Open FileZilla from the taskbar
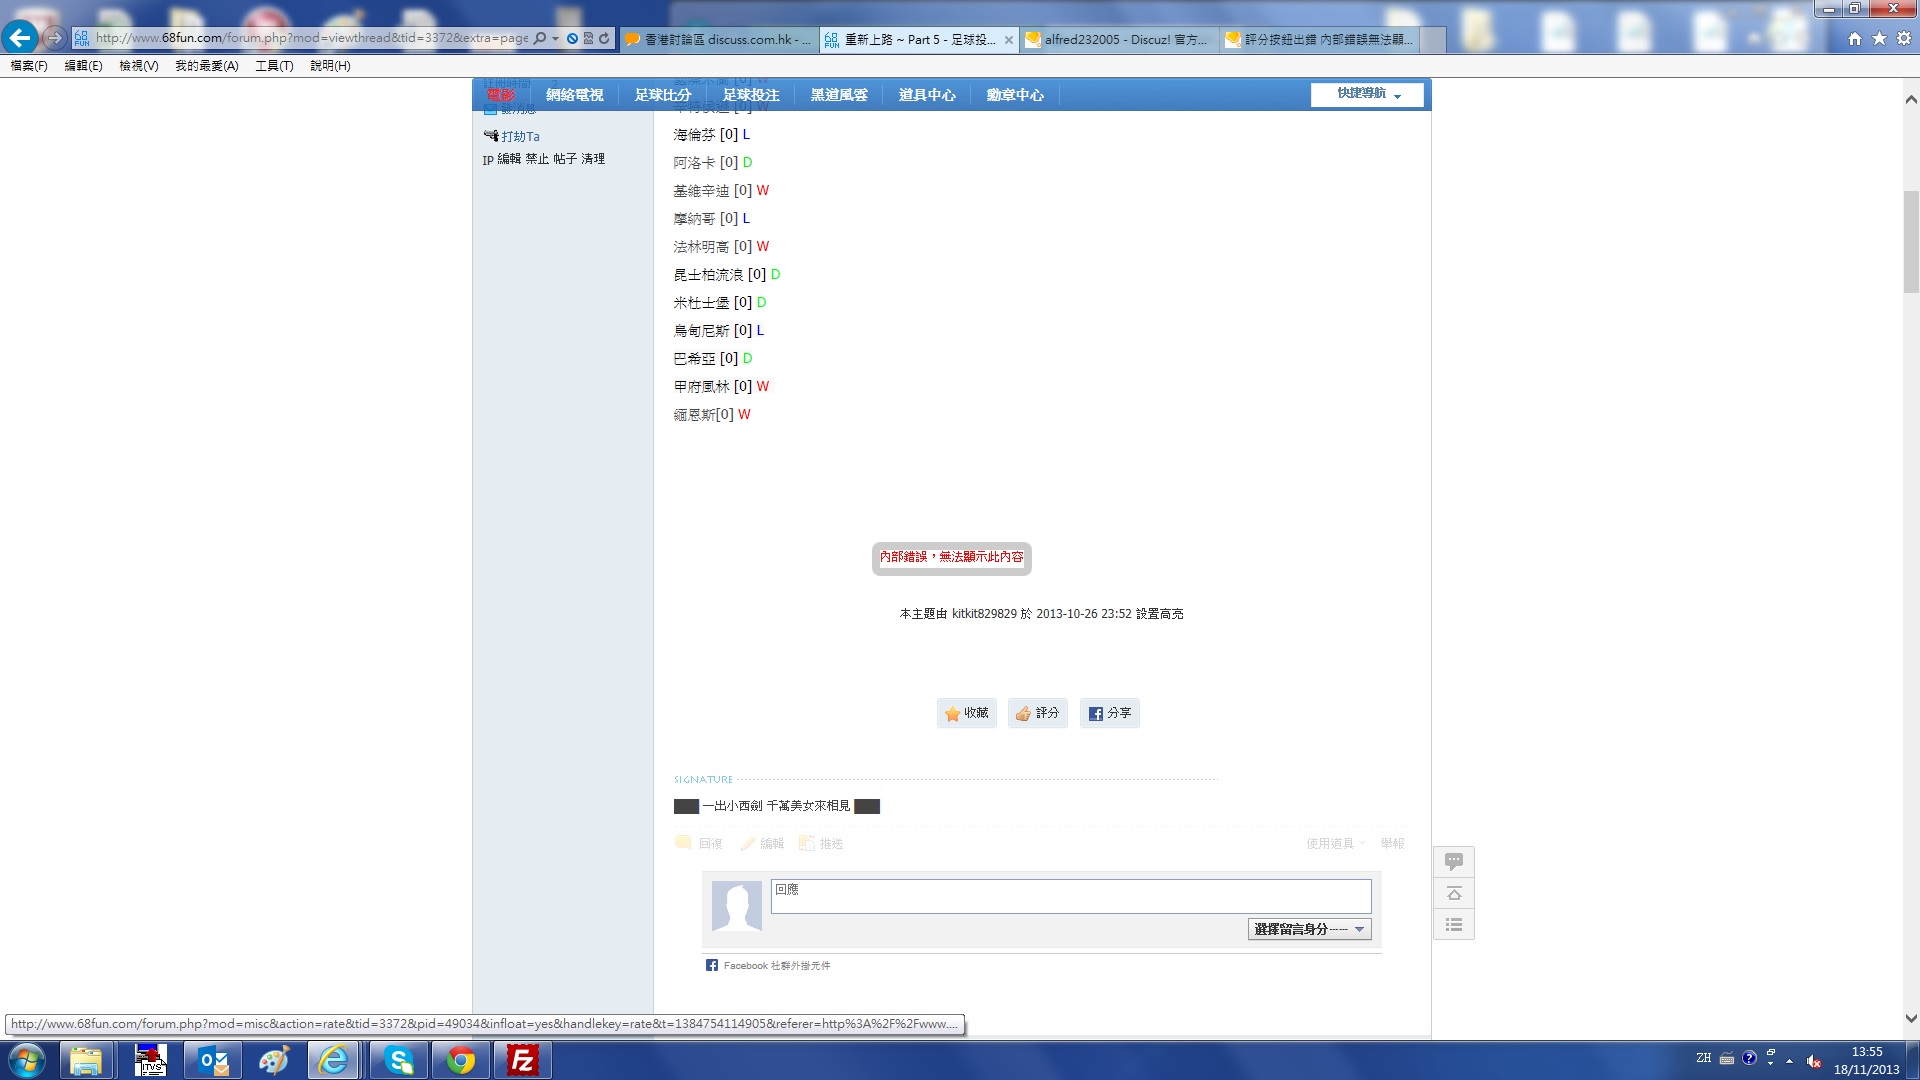This screenshot has width=1920, height=1080. (x=523, y=1060)
